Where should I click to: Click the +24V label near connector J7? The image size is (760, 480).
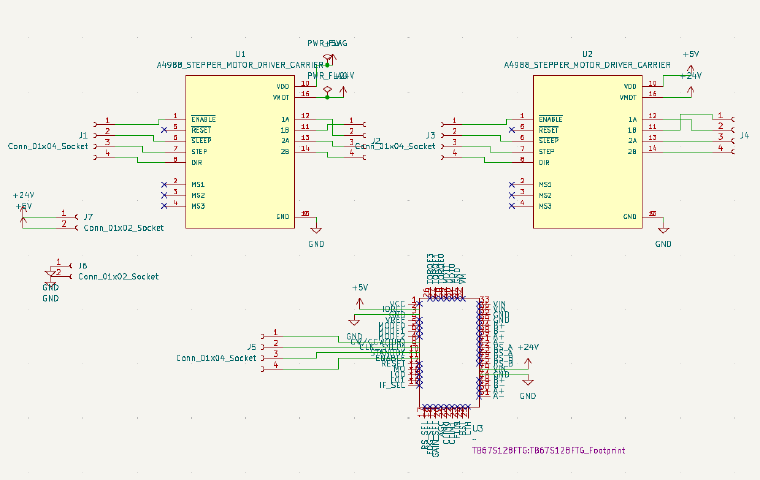[23, 195]
